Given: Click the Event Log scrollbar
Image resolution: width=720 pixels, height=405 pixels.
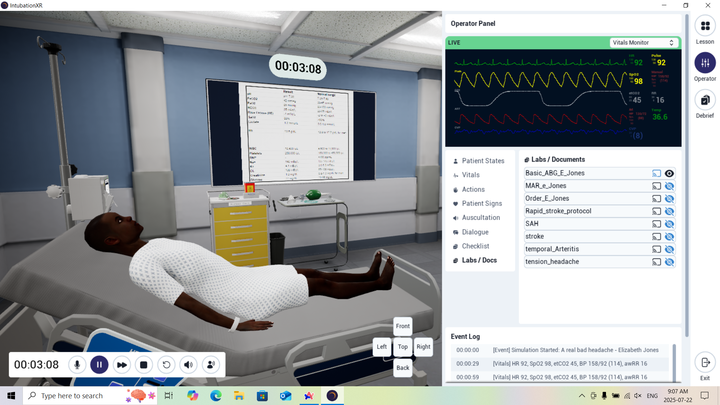Looking at the screenshot, I should 674,363.
